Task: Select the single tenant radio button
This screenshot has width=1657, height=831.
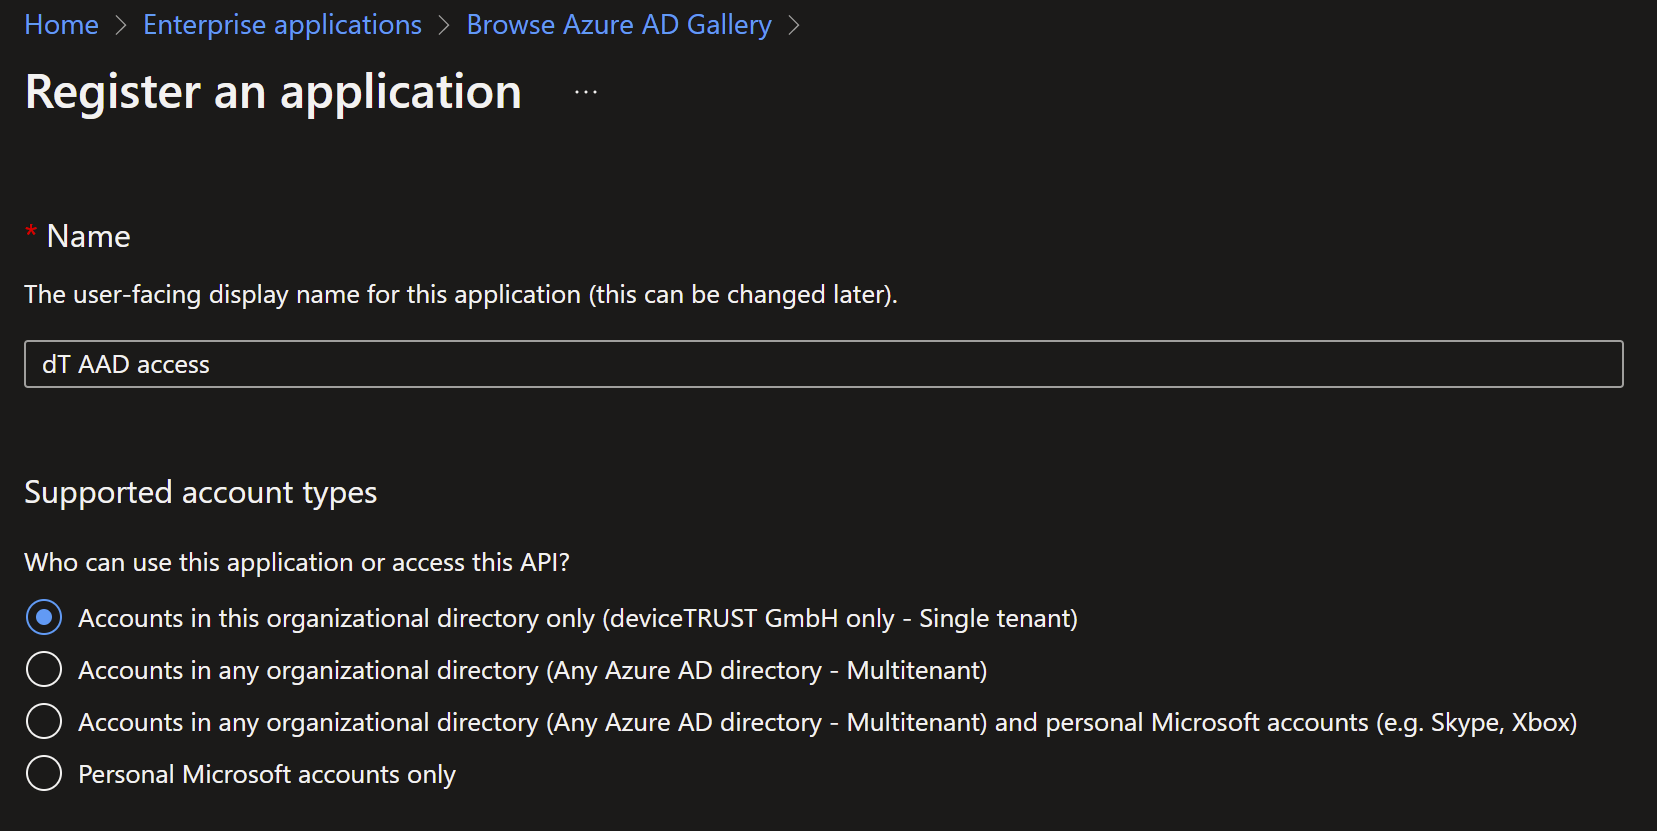Action: coord(44,618)
